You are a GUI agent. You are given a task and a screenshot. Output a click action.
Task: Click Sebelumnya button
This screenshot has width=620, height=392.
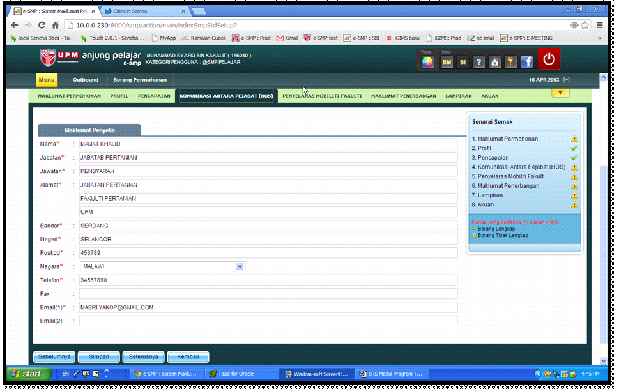(54, 357)
